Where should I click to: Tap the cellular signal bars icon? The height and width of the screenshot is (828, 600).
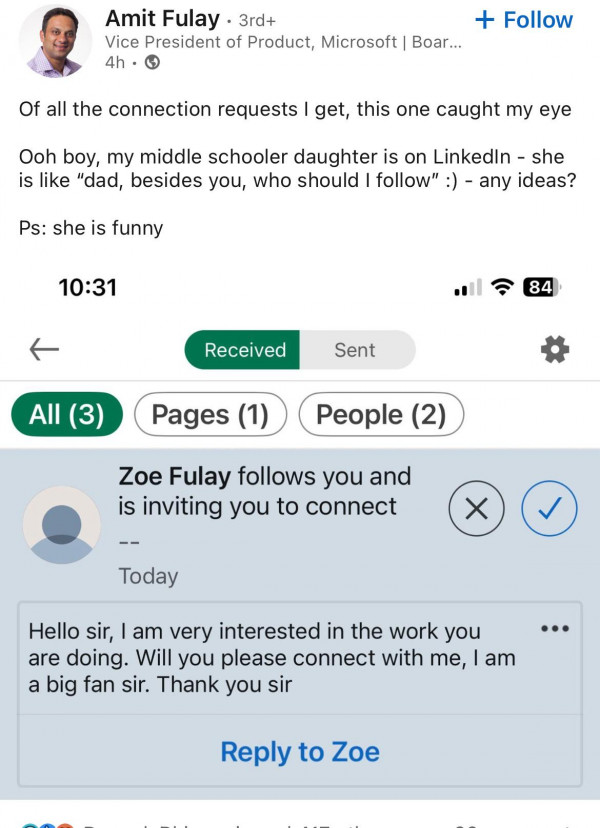(x=467, y=288)
